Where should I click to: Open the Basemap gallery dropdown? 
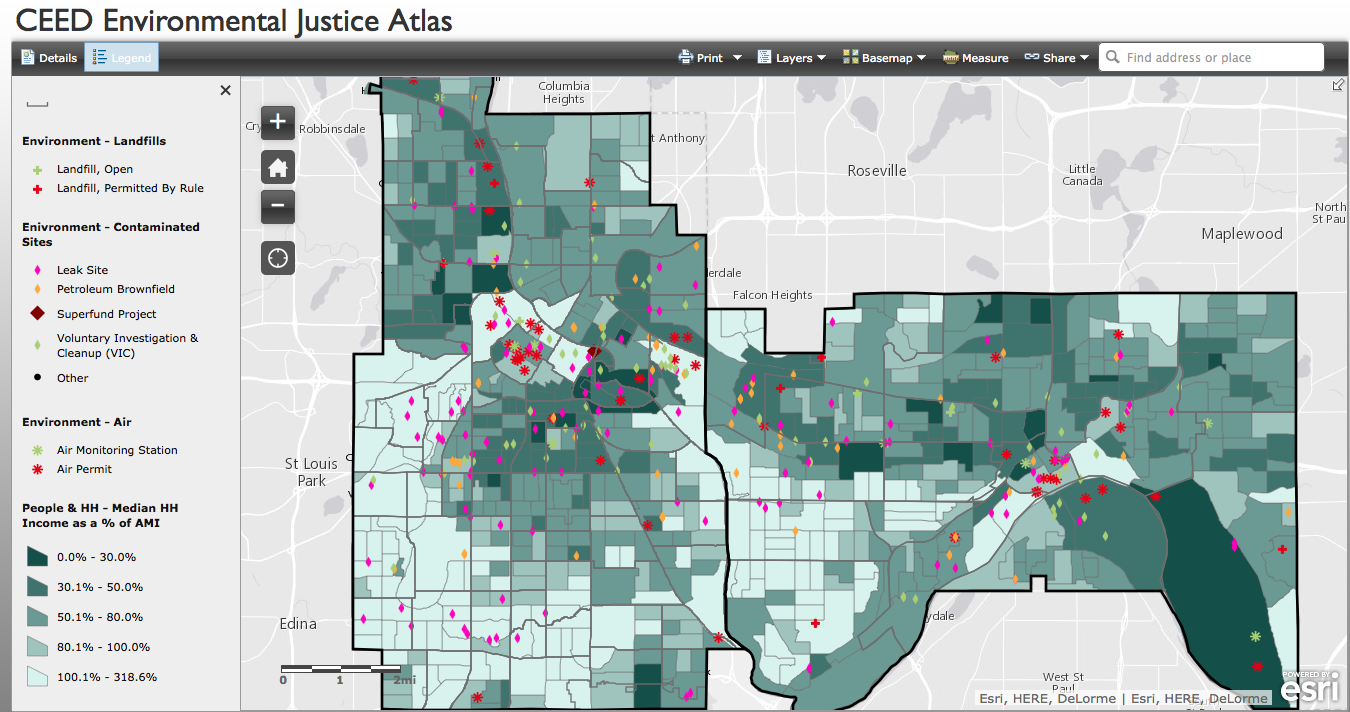[x=884, y=58]
